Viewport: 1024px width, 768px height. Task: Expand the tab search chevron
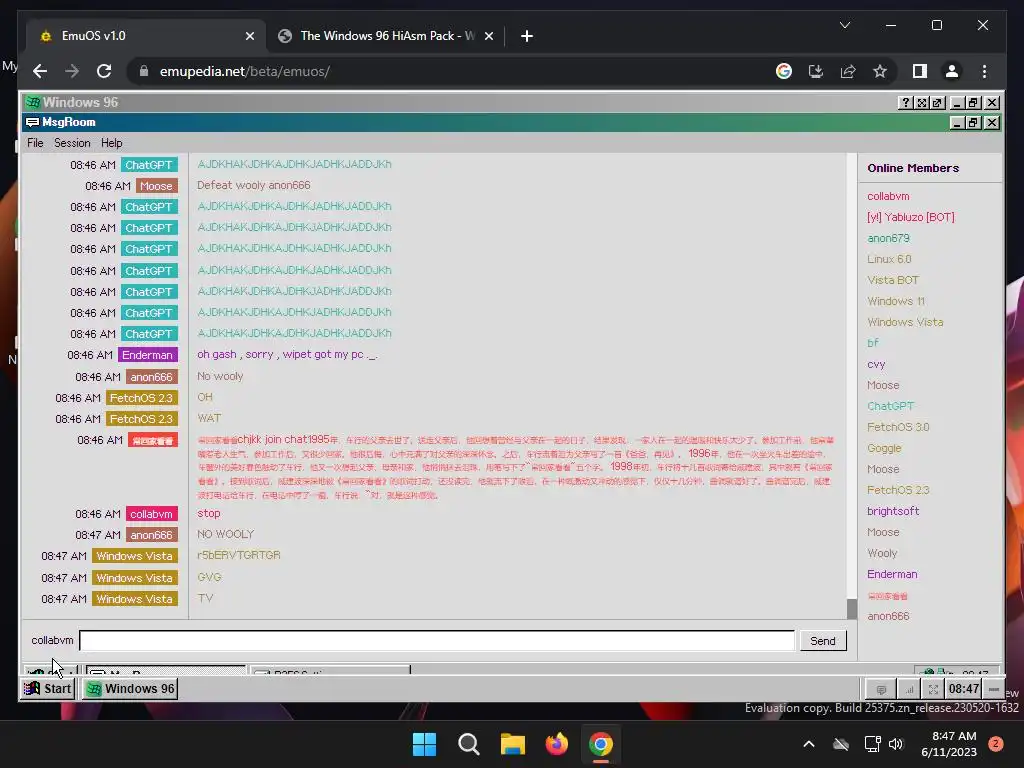tap(844, 25)
